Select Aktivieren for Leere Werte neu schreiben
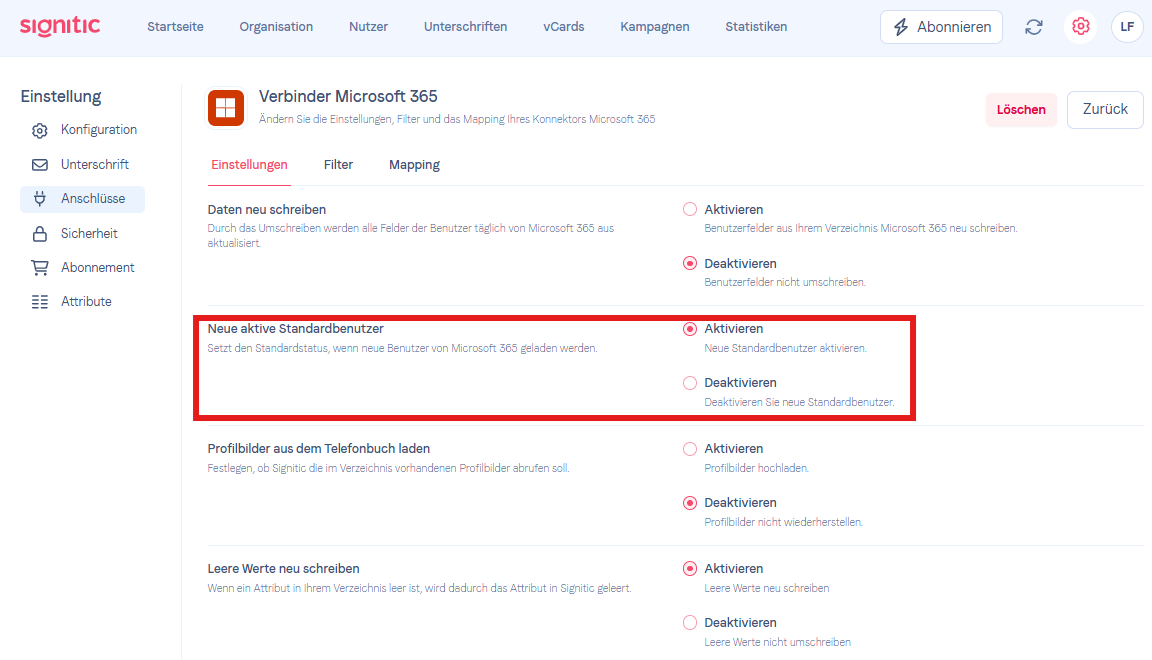 click(690, 569)
